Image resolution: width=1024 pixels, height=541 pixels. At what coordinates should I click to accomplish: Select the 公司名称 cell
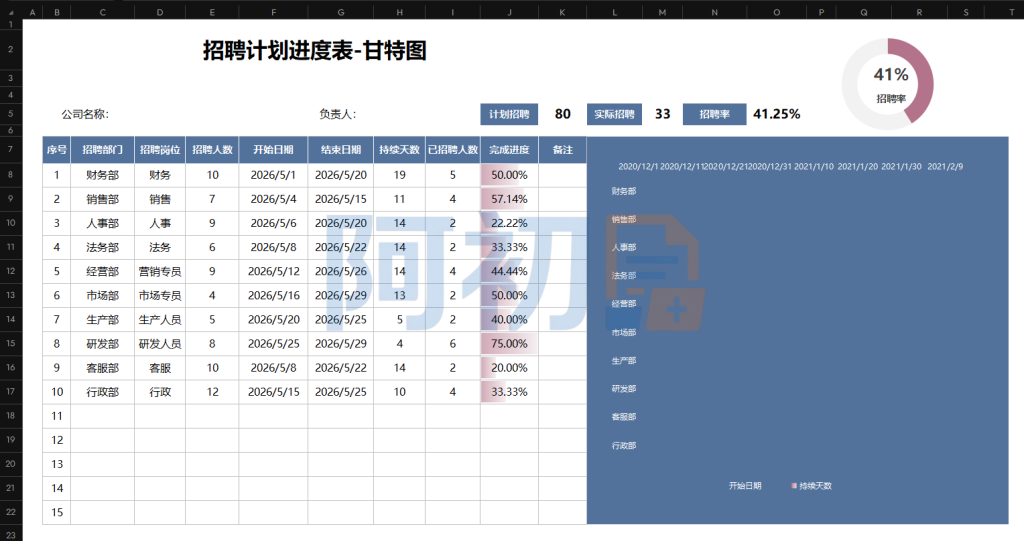point(86,114)
